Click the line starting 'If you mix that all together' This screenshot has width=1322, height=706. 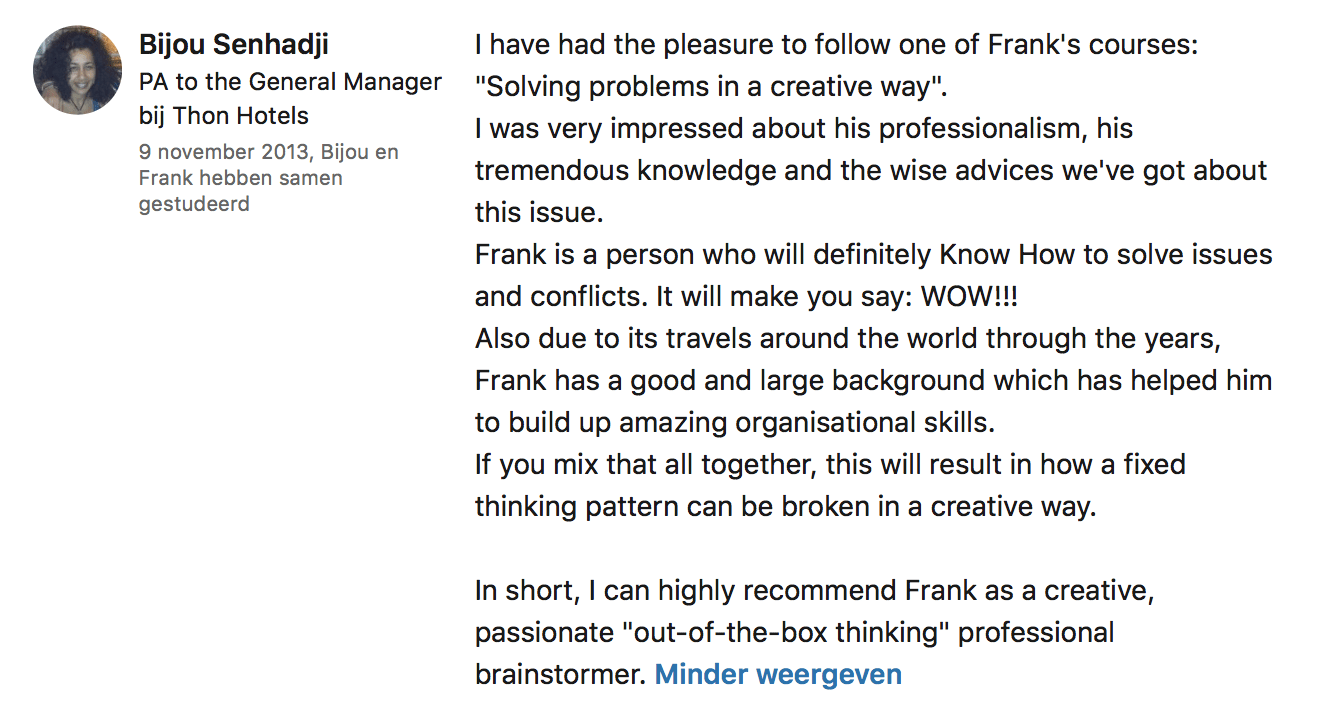tap(830, 465)
